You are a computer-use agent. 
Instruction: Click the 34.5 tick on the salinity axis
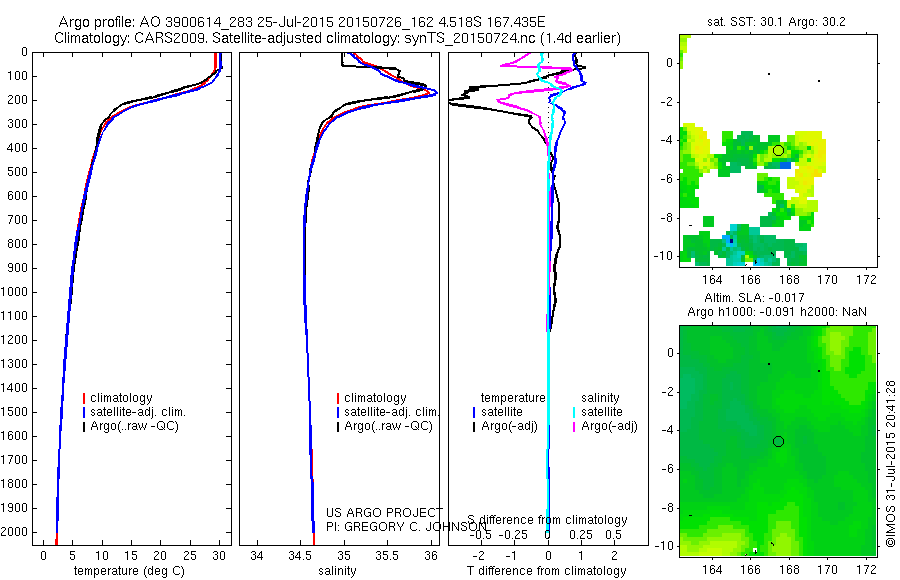[298, 555]
